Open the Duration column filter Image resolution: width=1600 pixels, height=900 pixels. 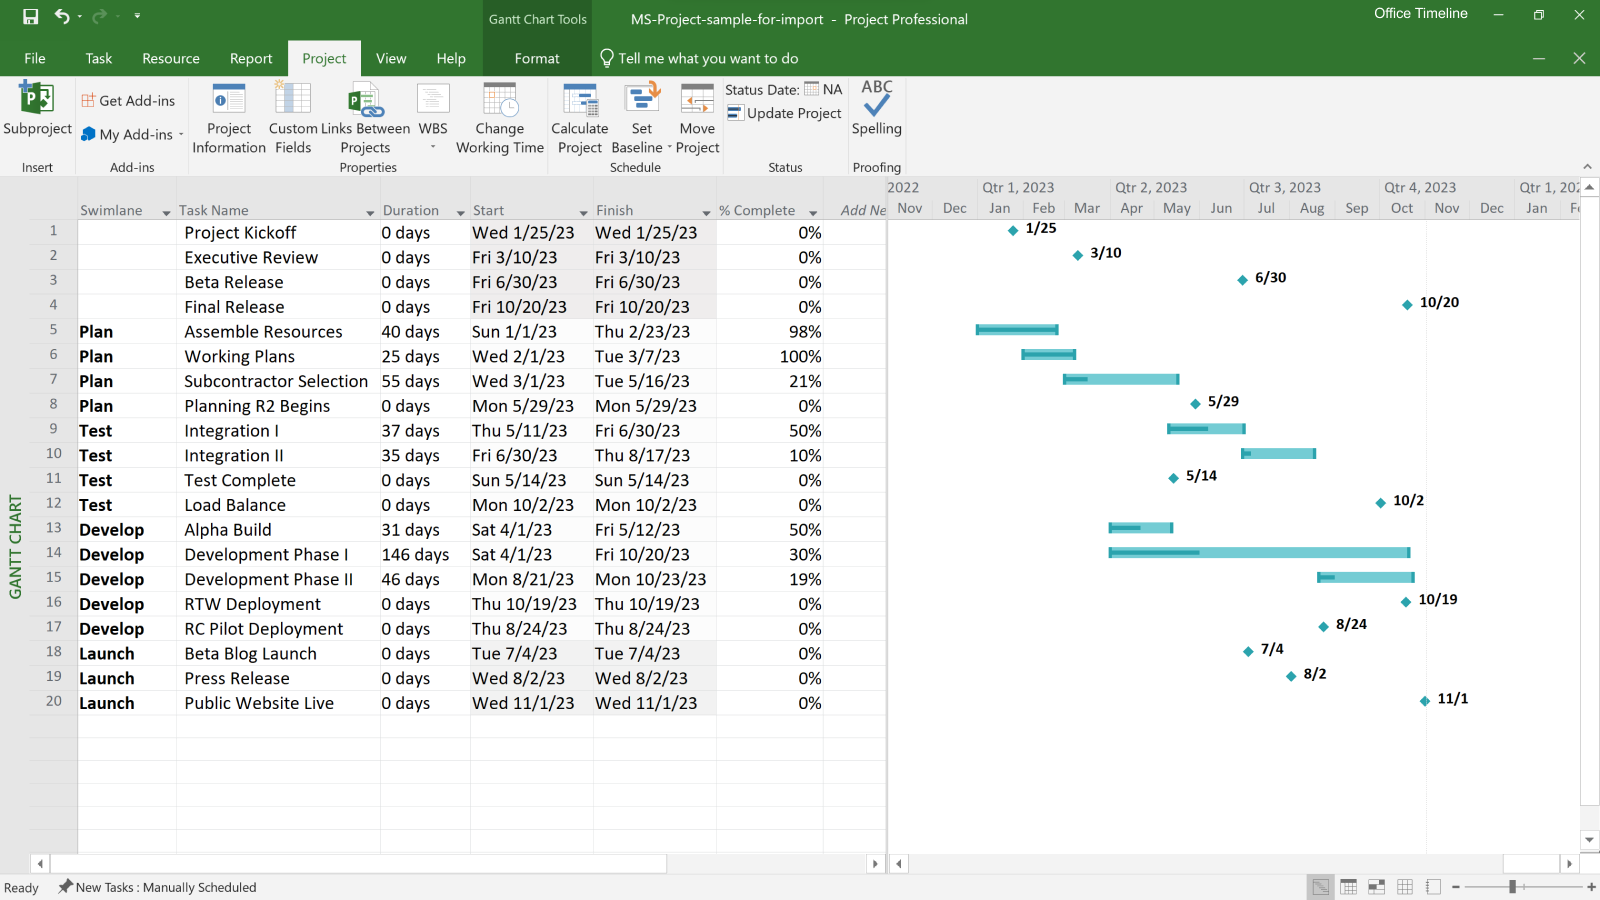click(x=459, y=211)
